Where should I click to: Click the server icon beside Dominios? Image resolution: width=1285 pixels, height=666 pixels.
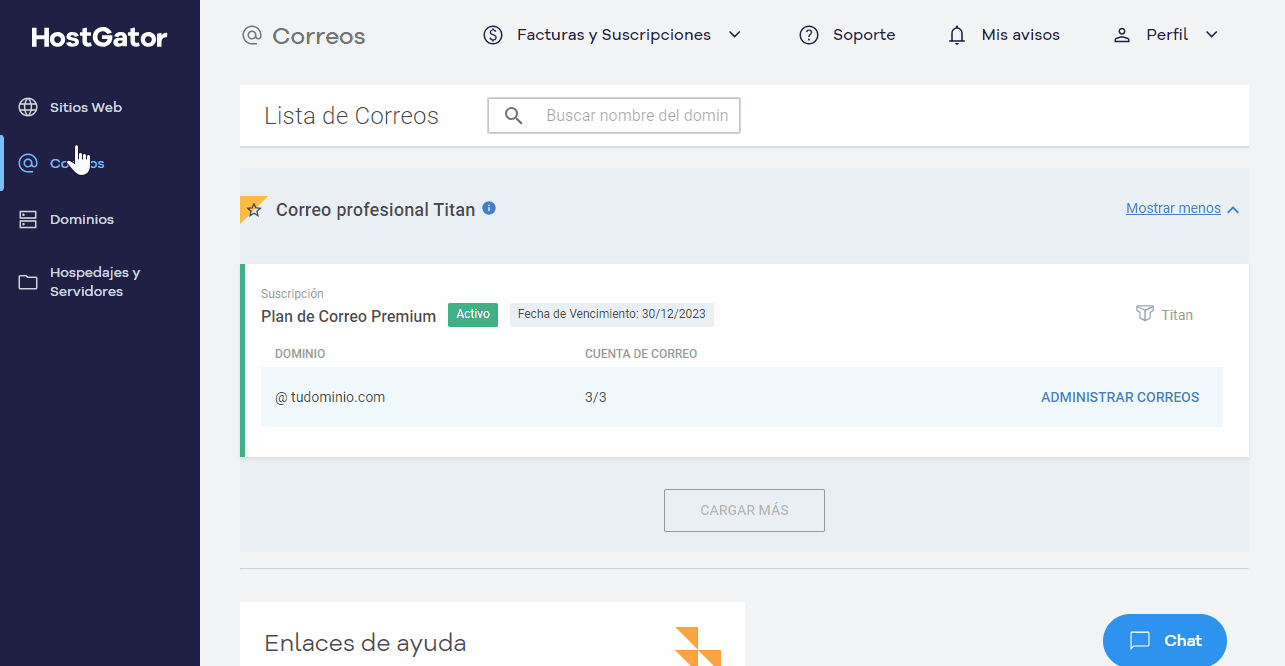pyautogui.click(x=28, y=219)
